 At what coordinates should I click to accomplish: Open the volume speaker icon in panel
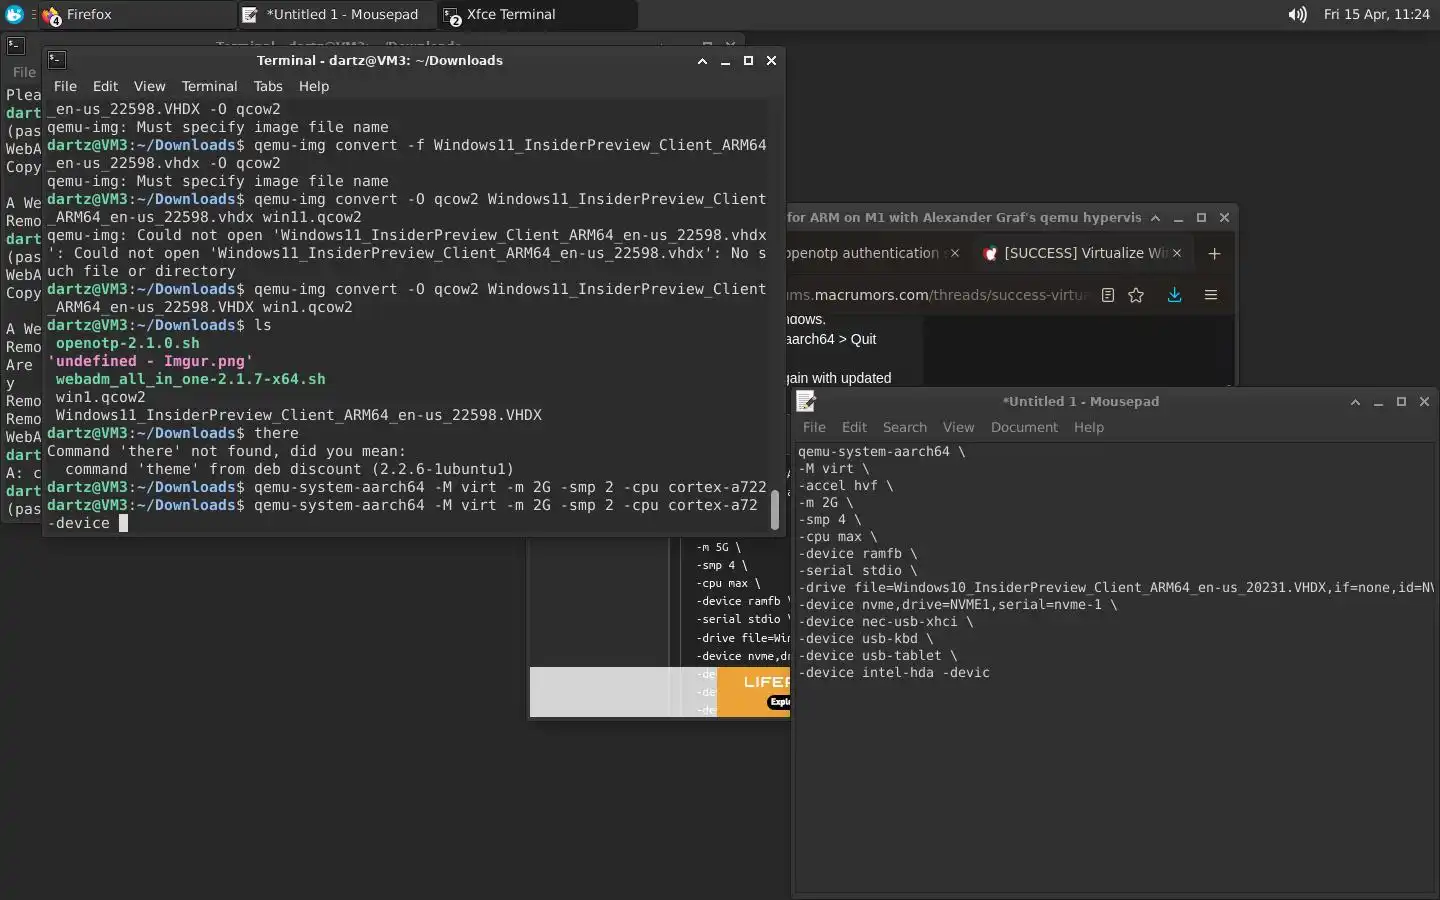(1297, 14)
